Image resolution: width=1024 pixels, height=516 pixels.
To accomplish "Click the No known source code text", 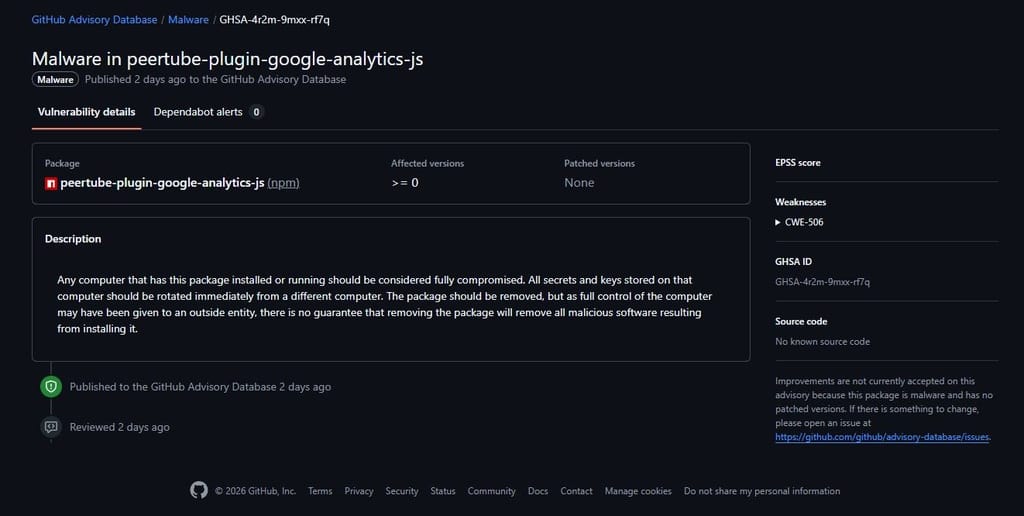I will coord(822,342).
